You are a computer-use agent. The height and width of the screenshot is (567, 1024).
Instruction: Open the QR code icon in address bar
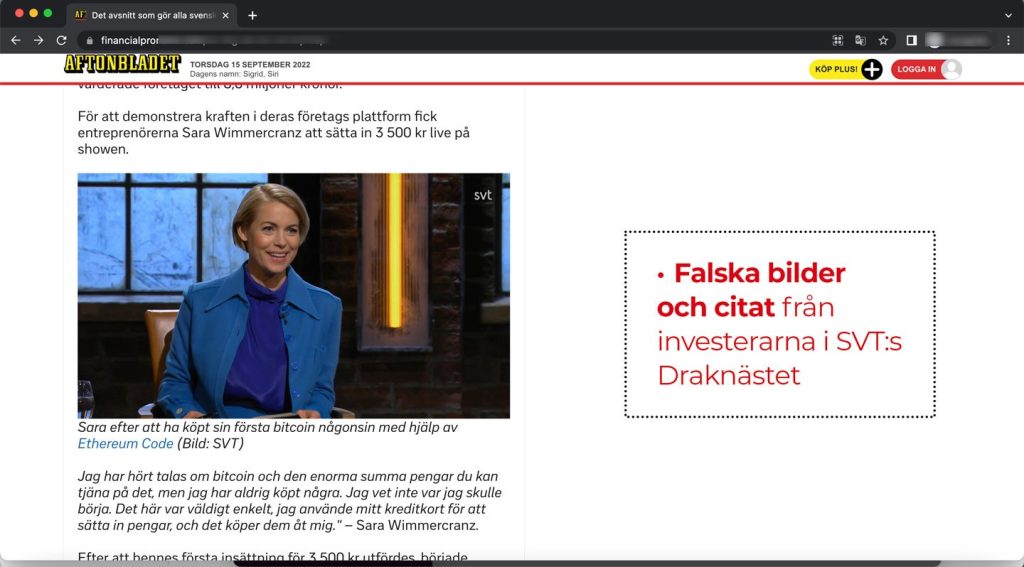click(838, 40)
